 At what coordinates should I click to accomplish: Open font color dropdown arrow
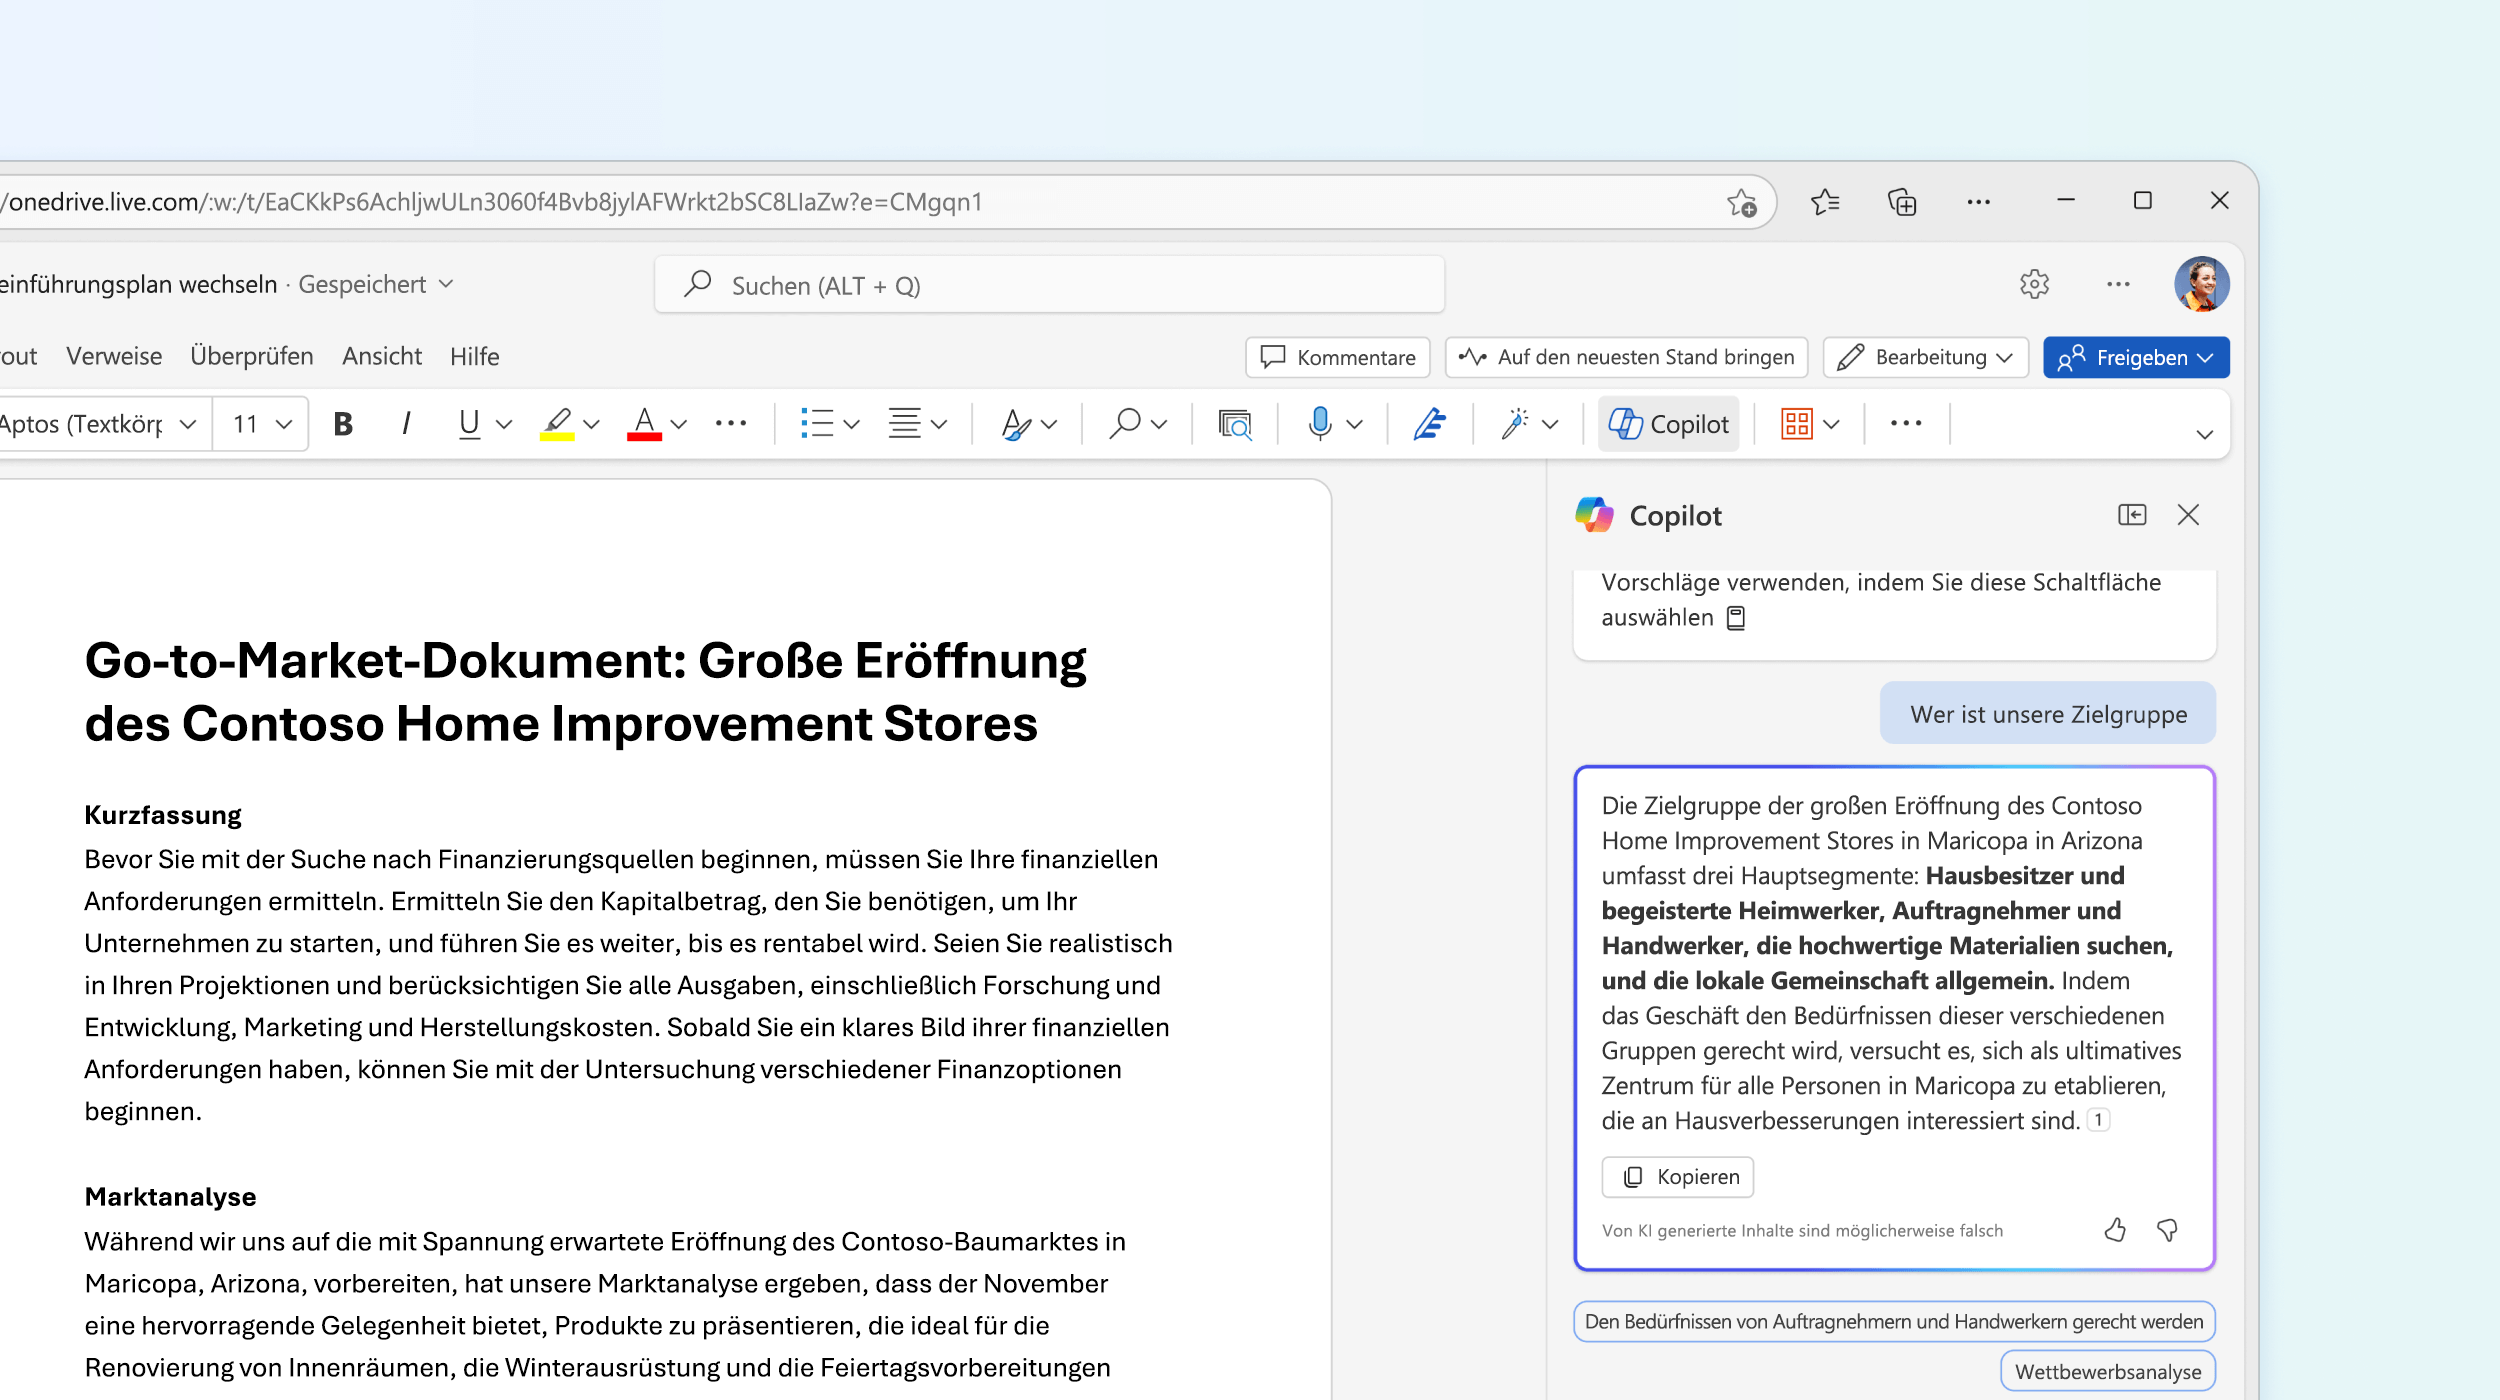(x=679, y=425)
